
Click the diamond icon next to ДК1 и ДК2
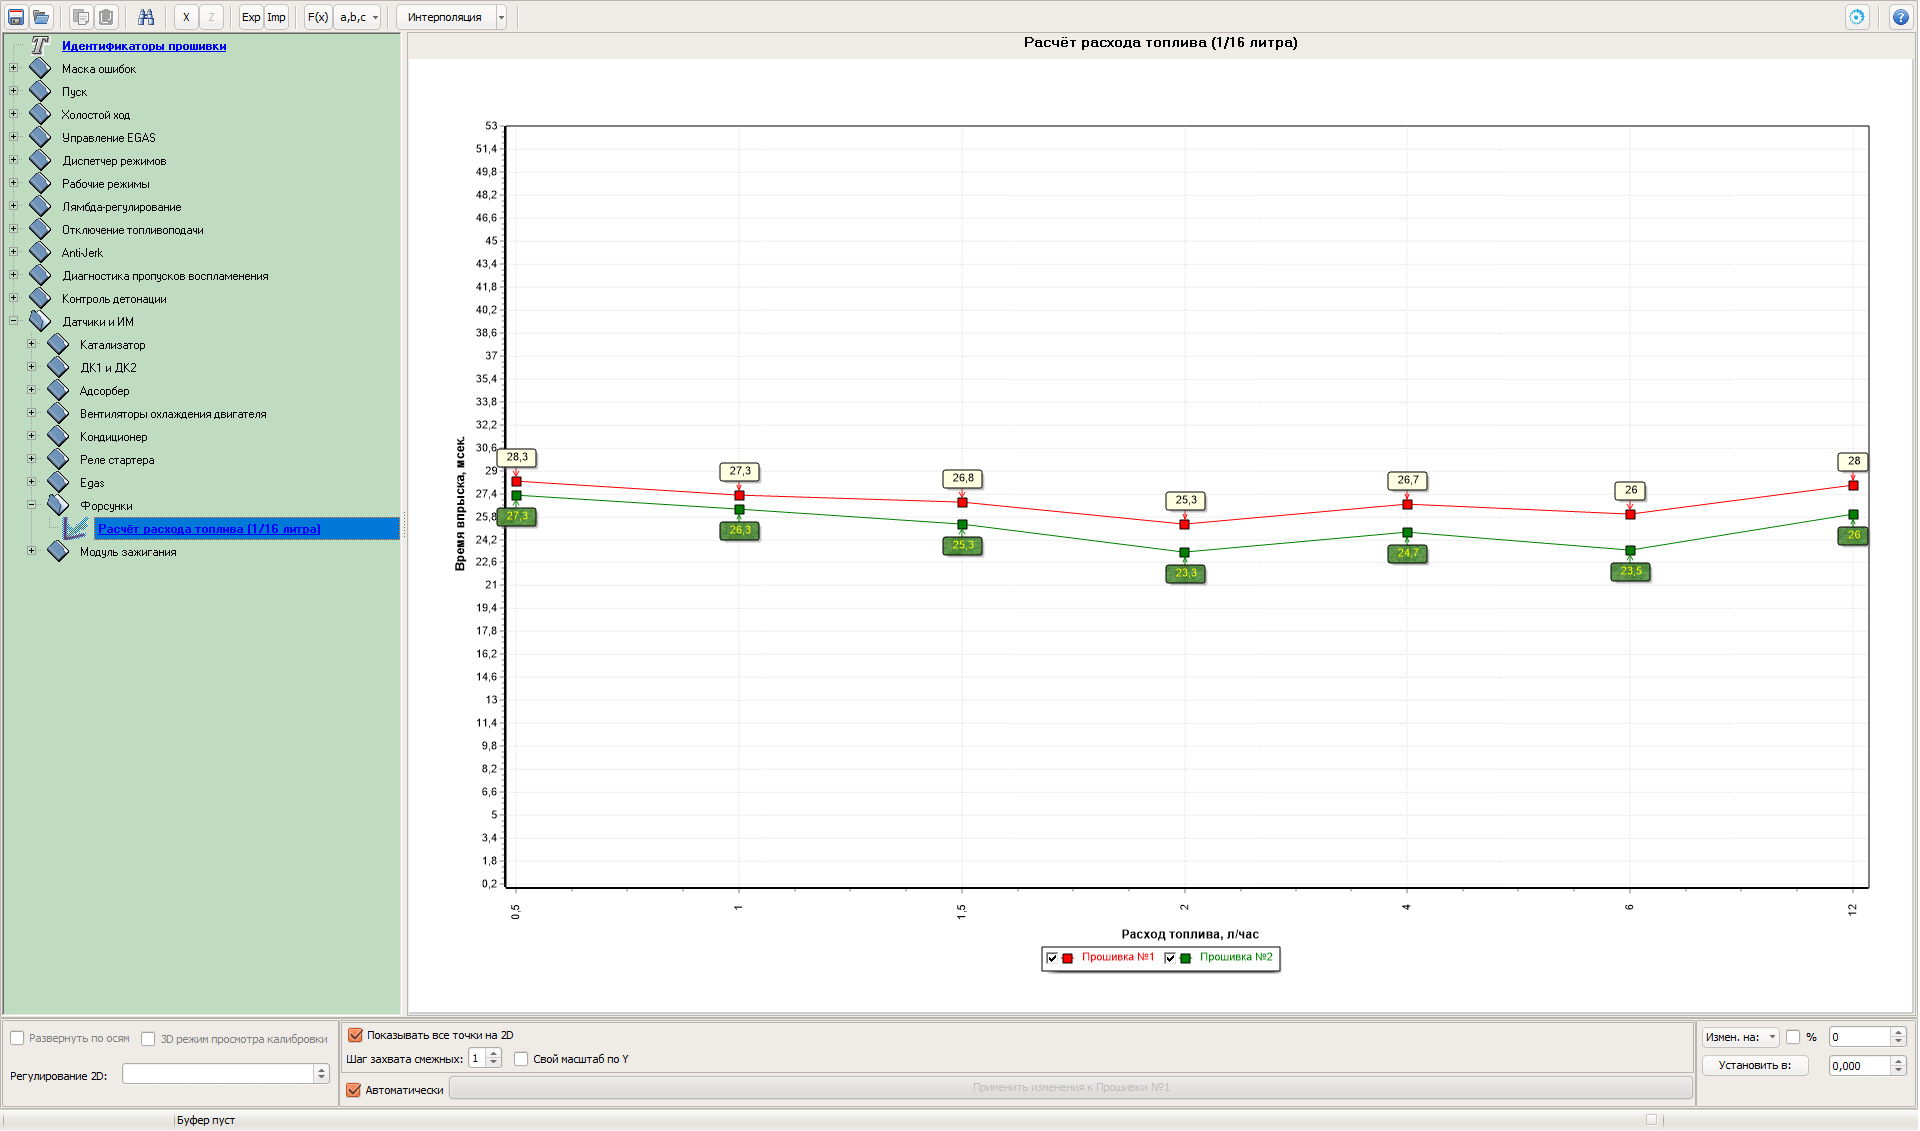58,367
